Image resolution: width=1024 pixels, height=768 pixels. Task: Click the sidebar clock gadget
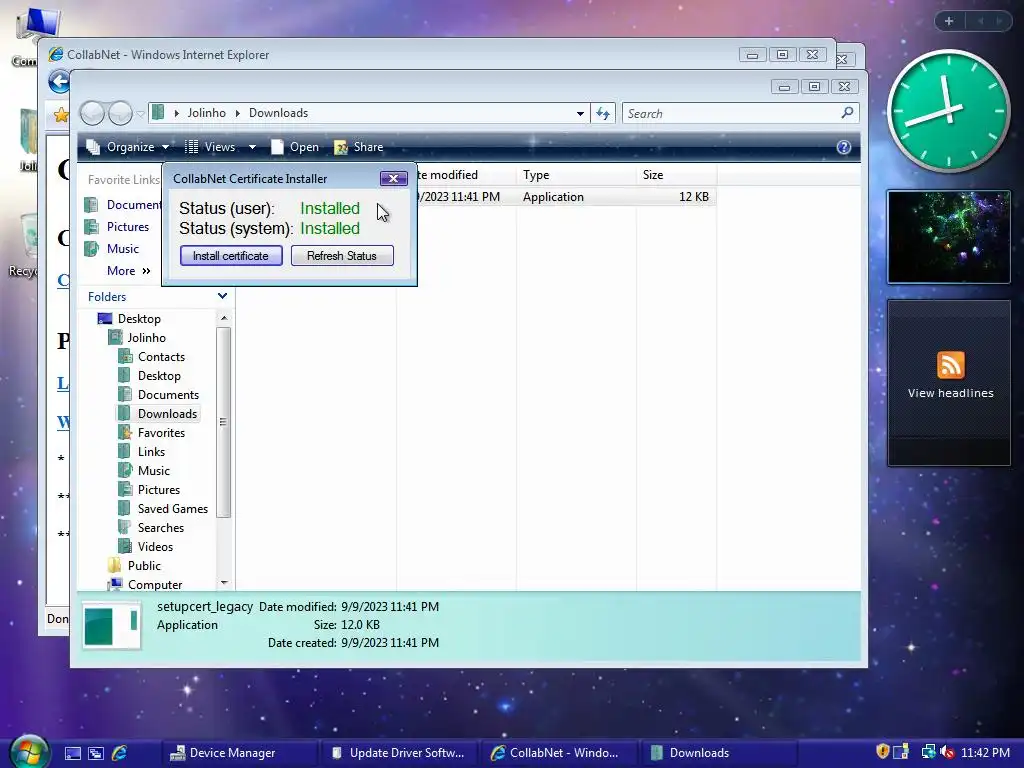(x=949, y=111)
